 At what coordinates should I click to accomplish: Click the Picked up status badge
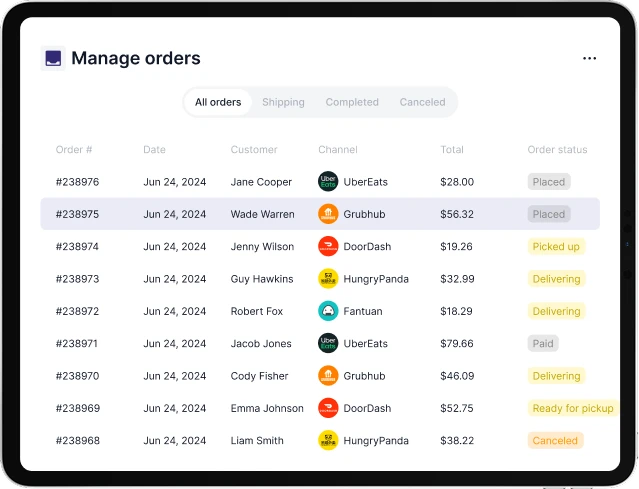pyautogui.click(x=555, y=247)
